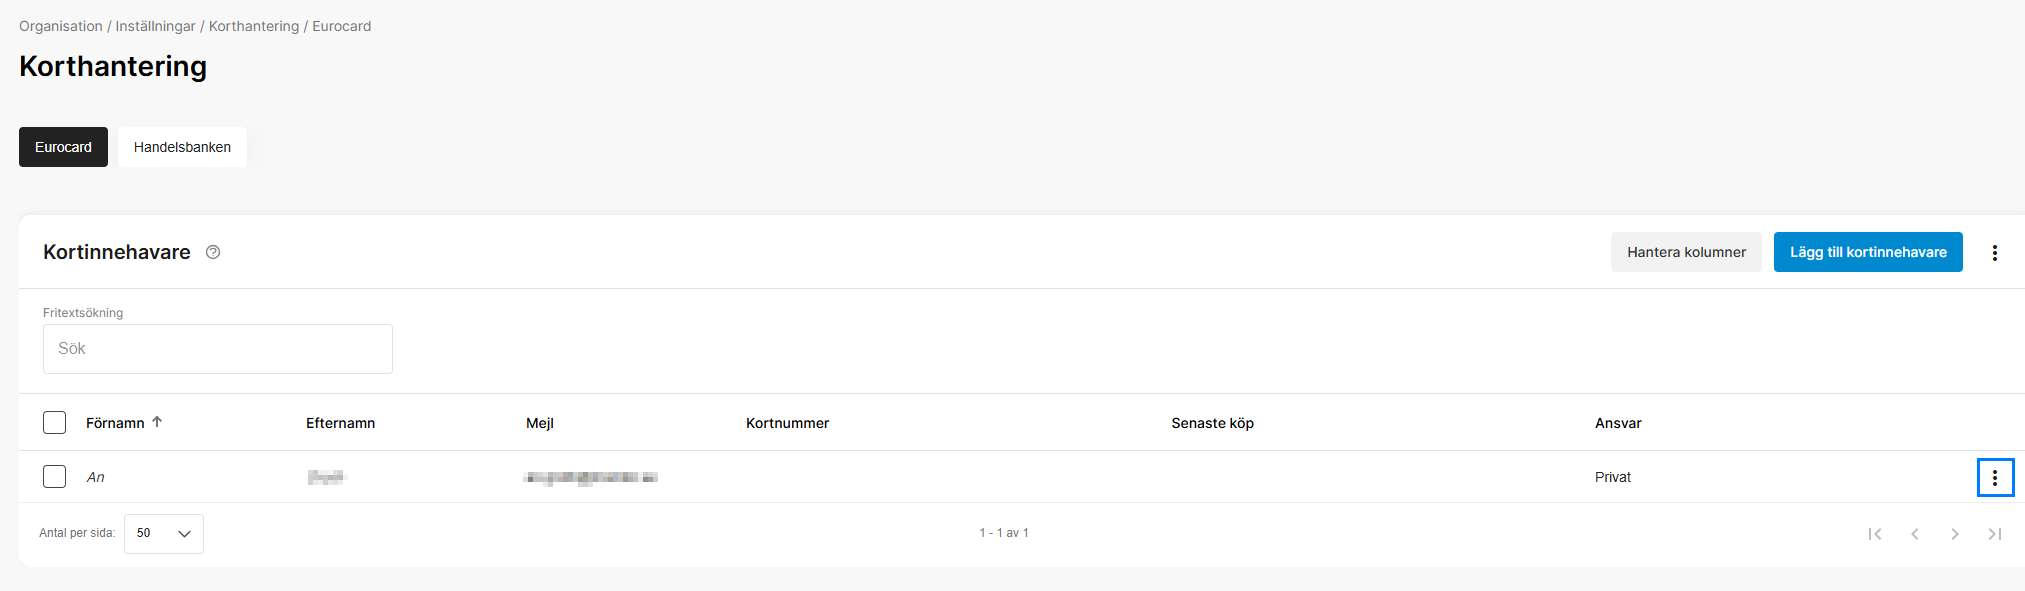
Task: Select the checkbox for cardholder An
Action: (55, 477)
